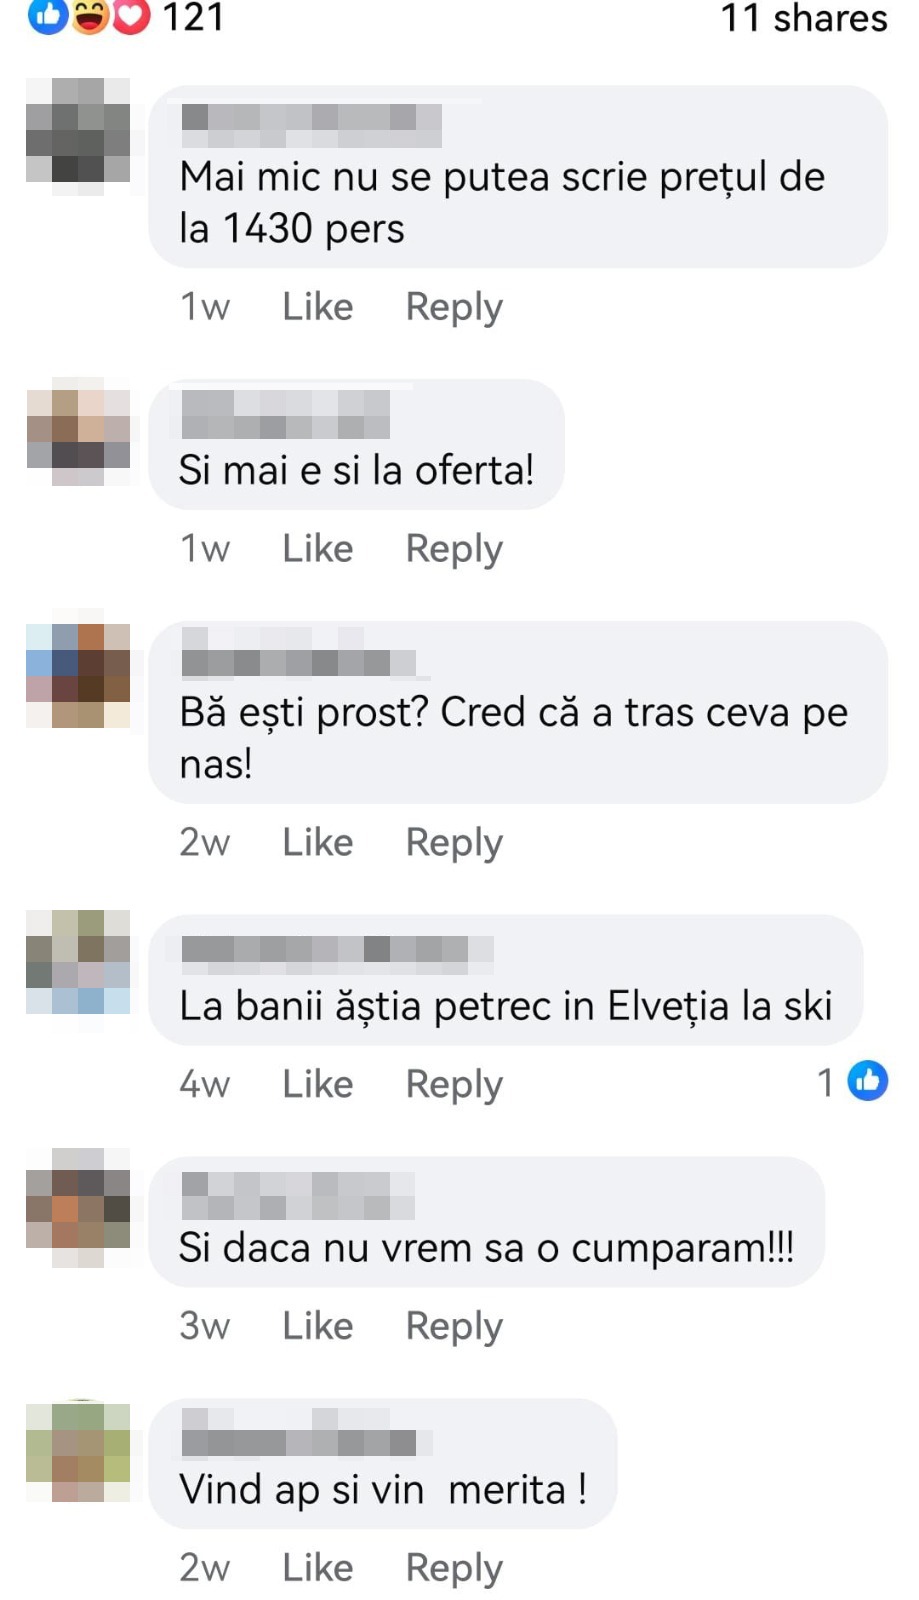This screenshot has width=919, height=1600.
Task: Click the like icon on the Elveția comment
Action: tap(867, 1081)
